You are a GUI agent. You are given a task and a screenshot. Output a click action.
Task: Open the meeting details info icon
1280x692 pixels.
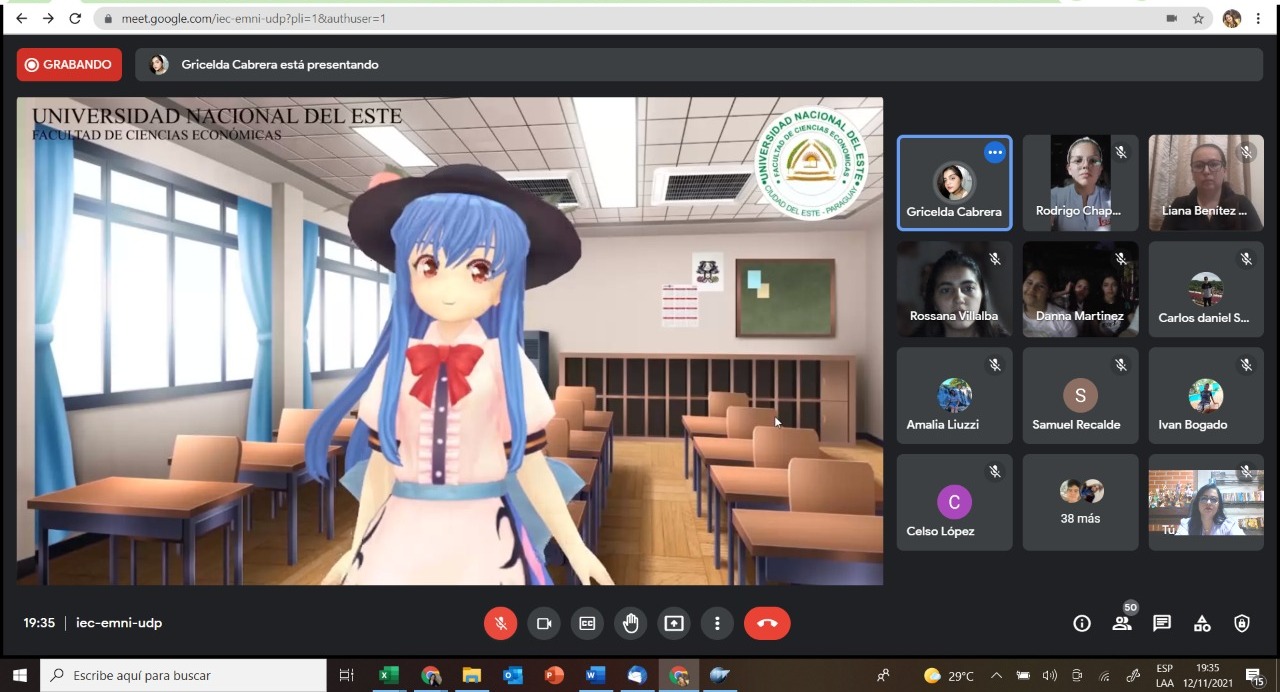1082,623
